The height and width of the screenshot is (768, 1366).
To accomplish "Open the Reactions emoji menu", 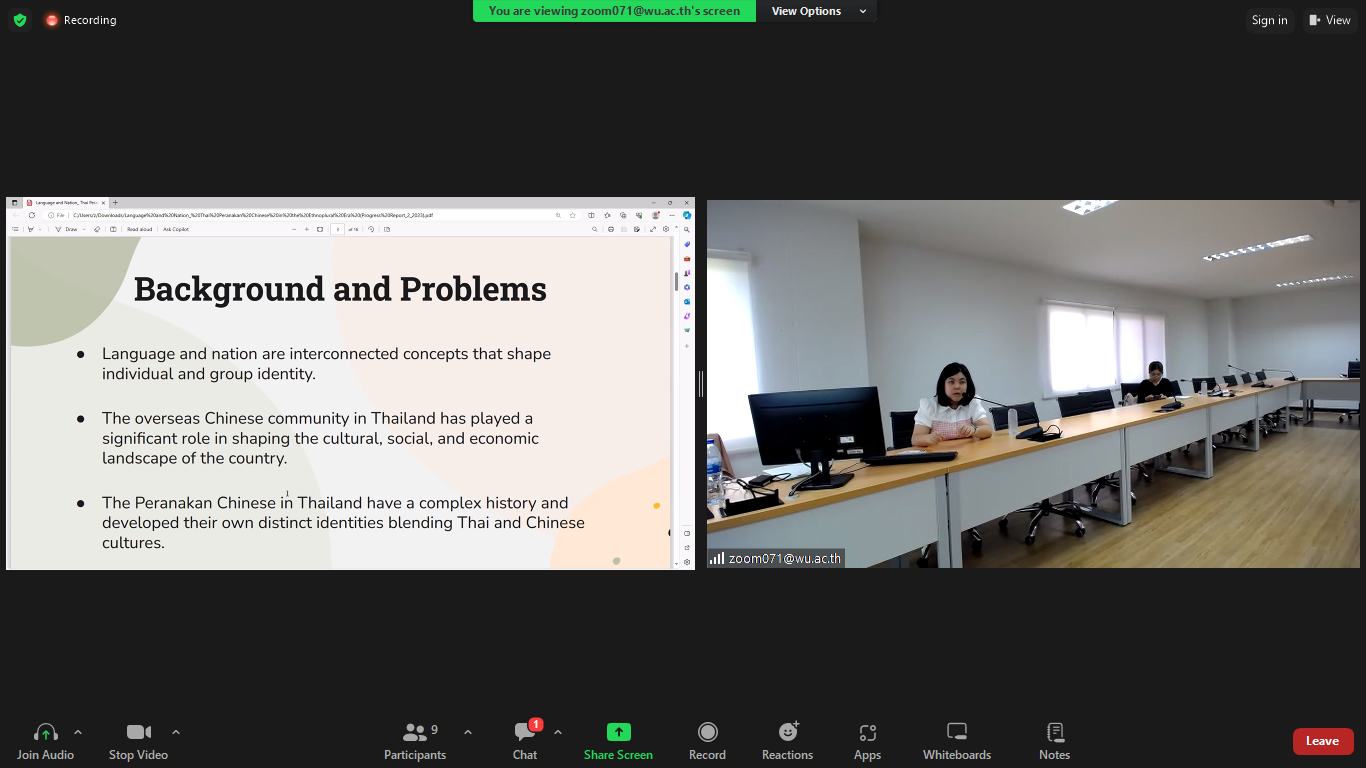I will point(787,733).
